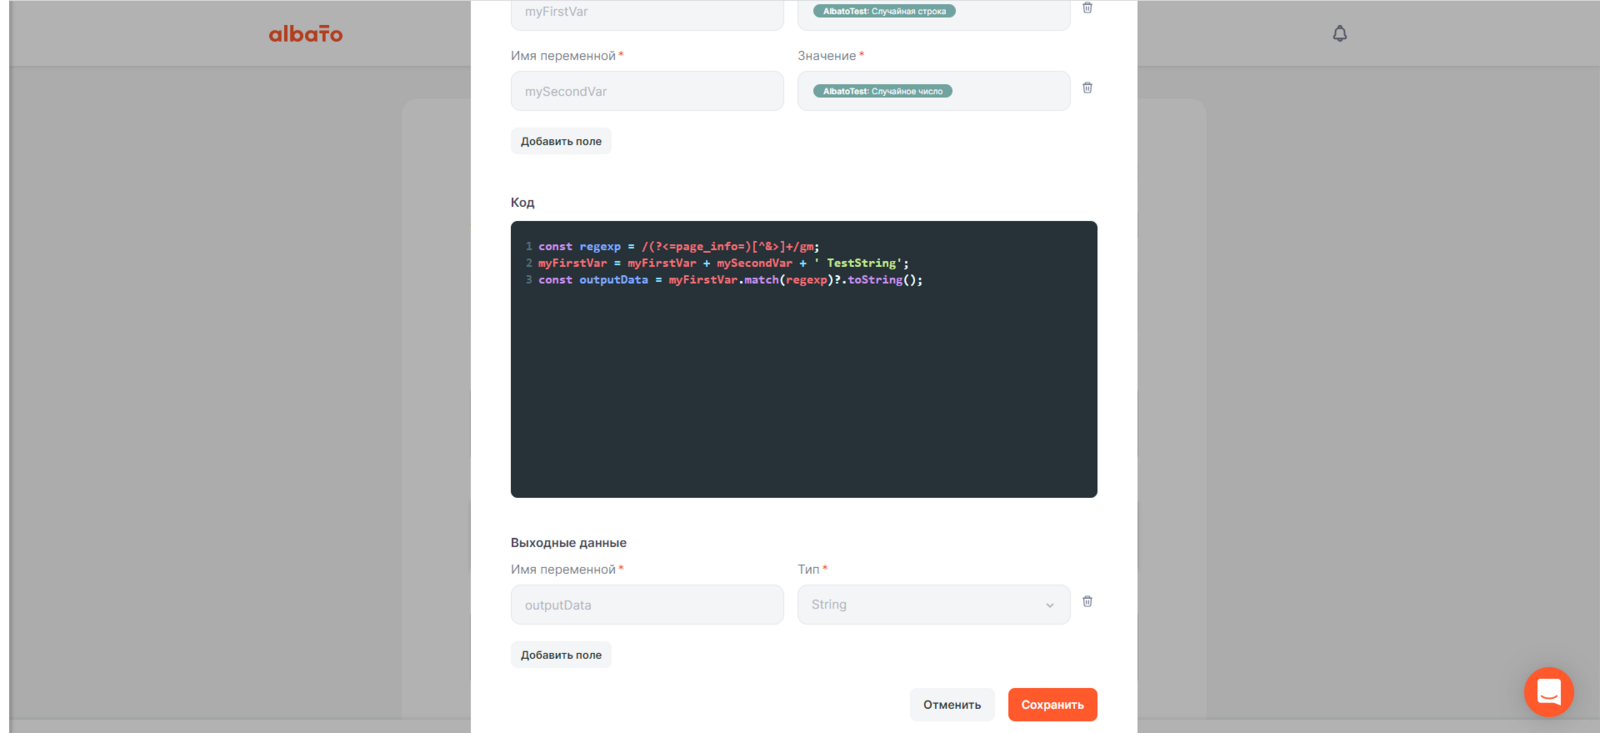Delete the myFirstVar variable row

(1087, 8)
